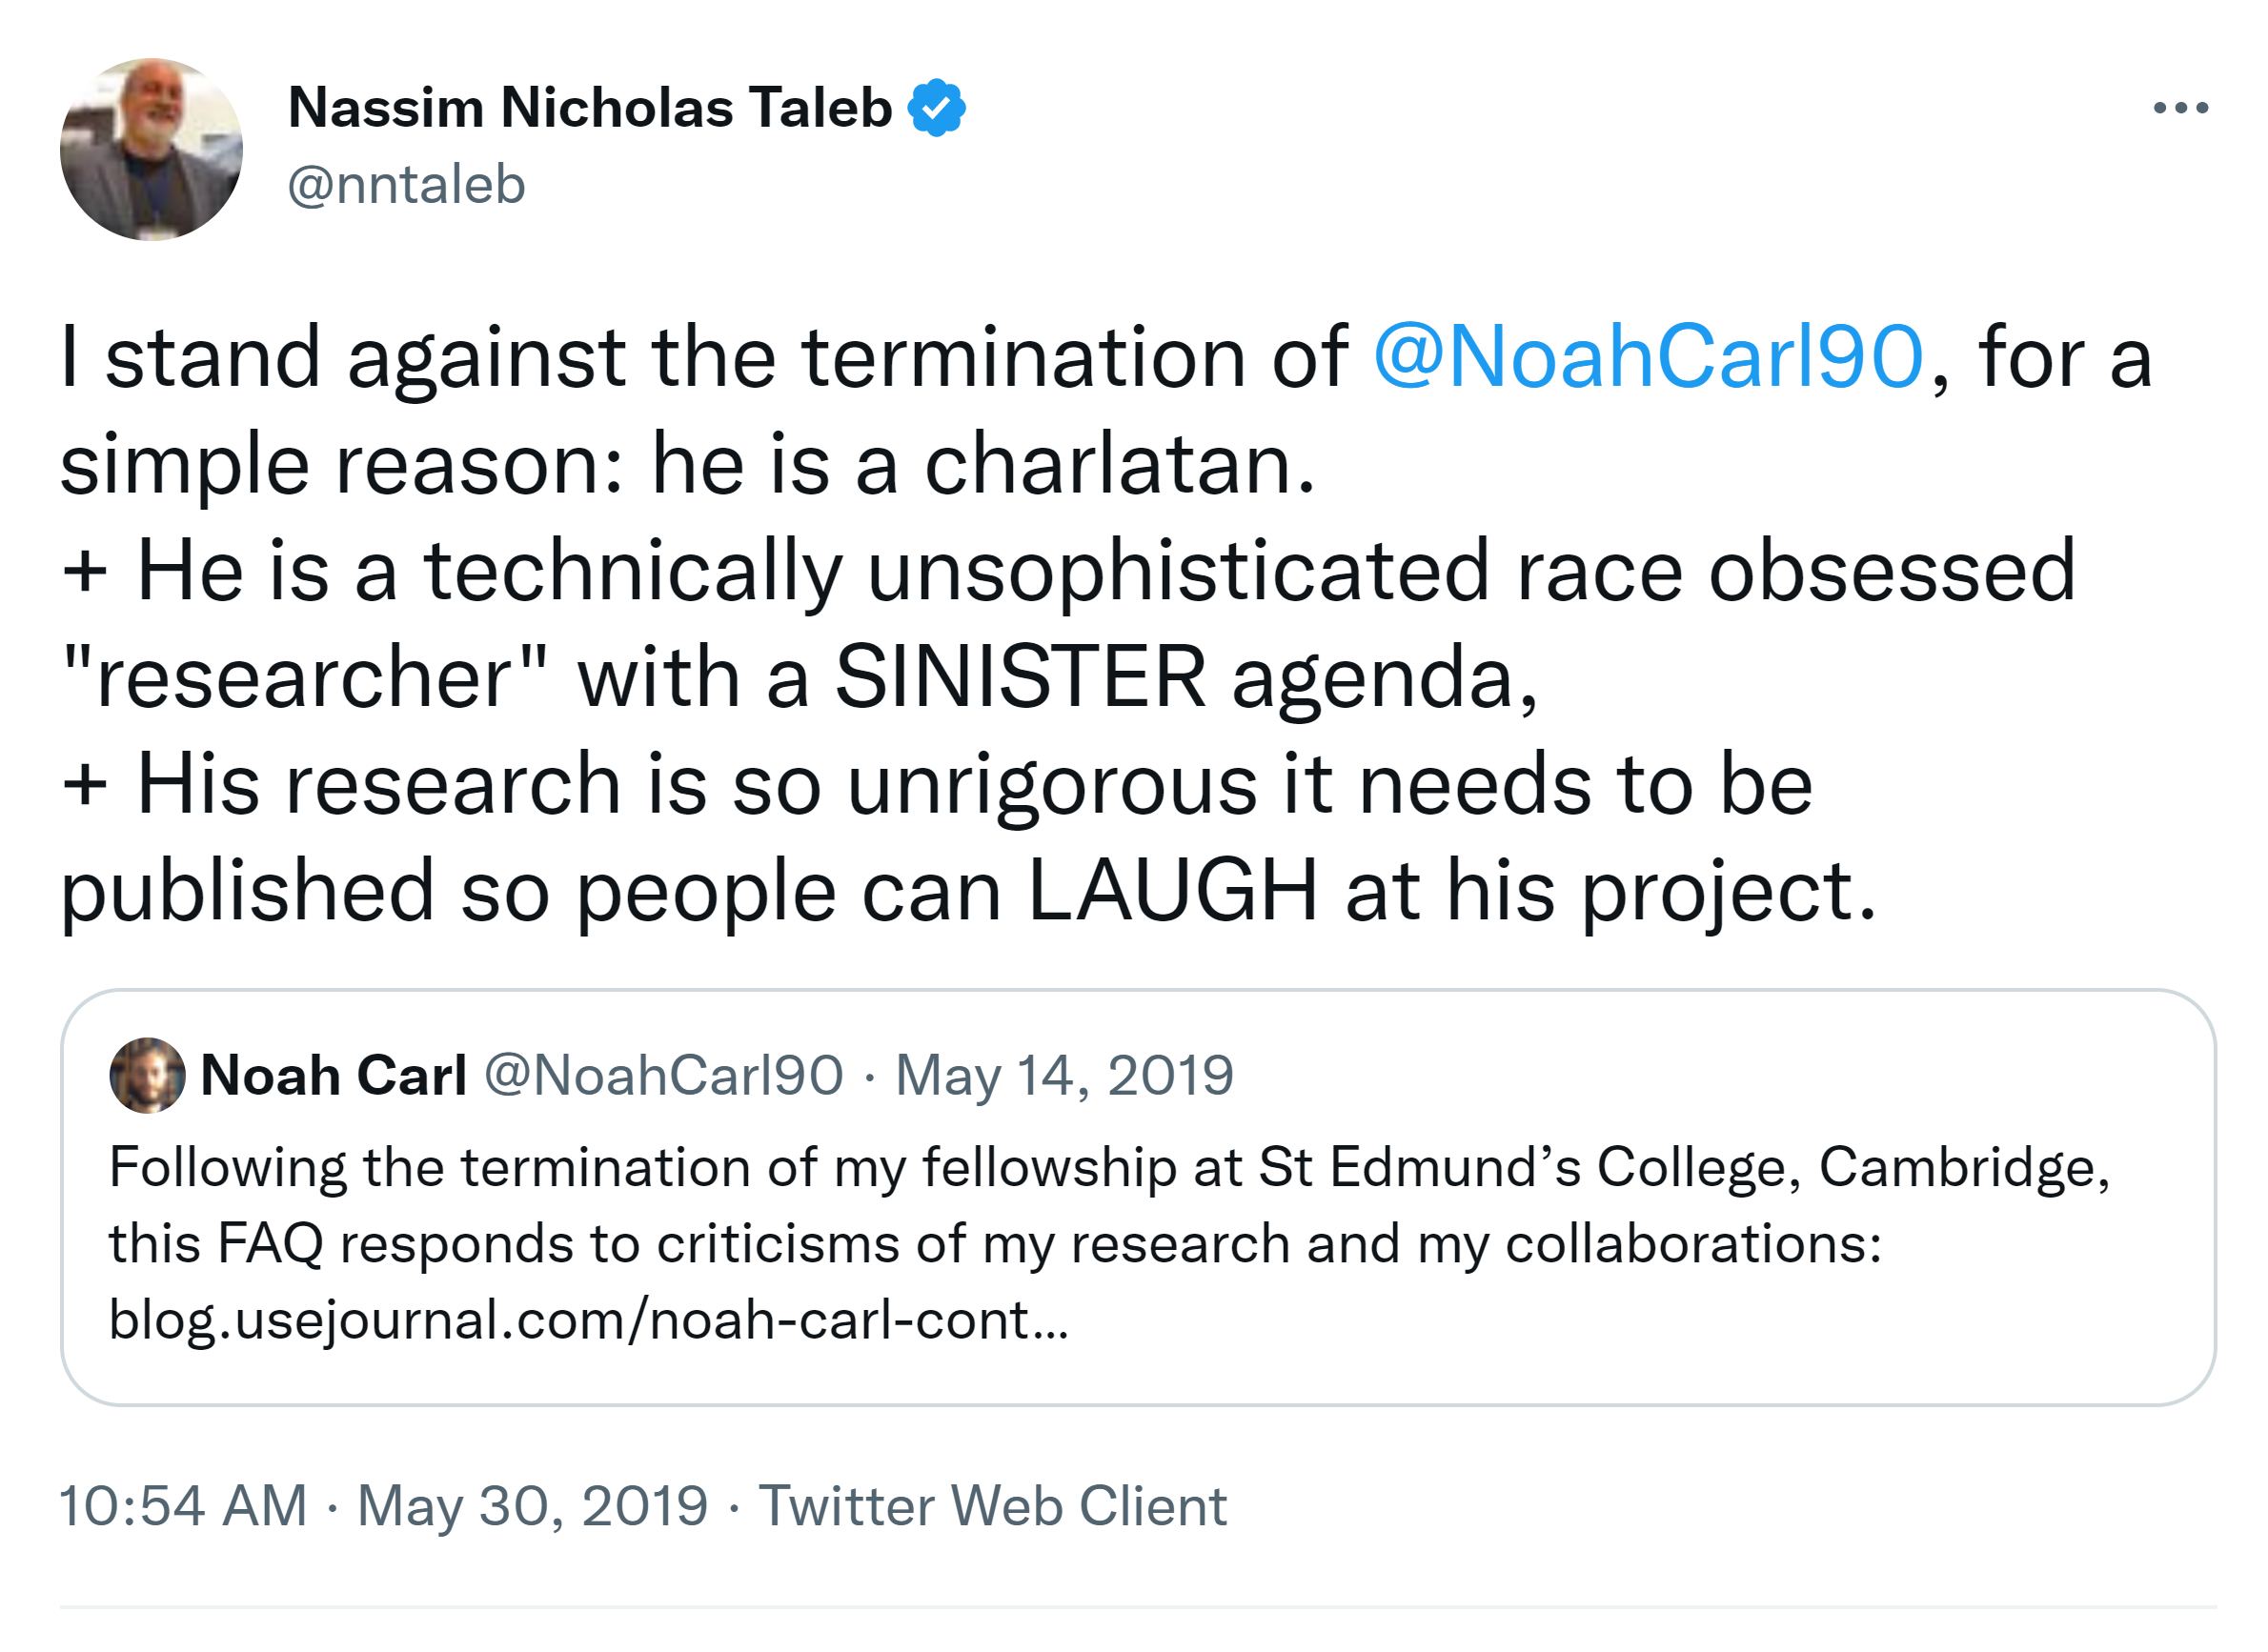The height and width of the screenshot is (1652, 2268).
Task: Click the 10:54 AM timestamp
Action: (183, 1506)
